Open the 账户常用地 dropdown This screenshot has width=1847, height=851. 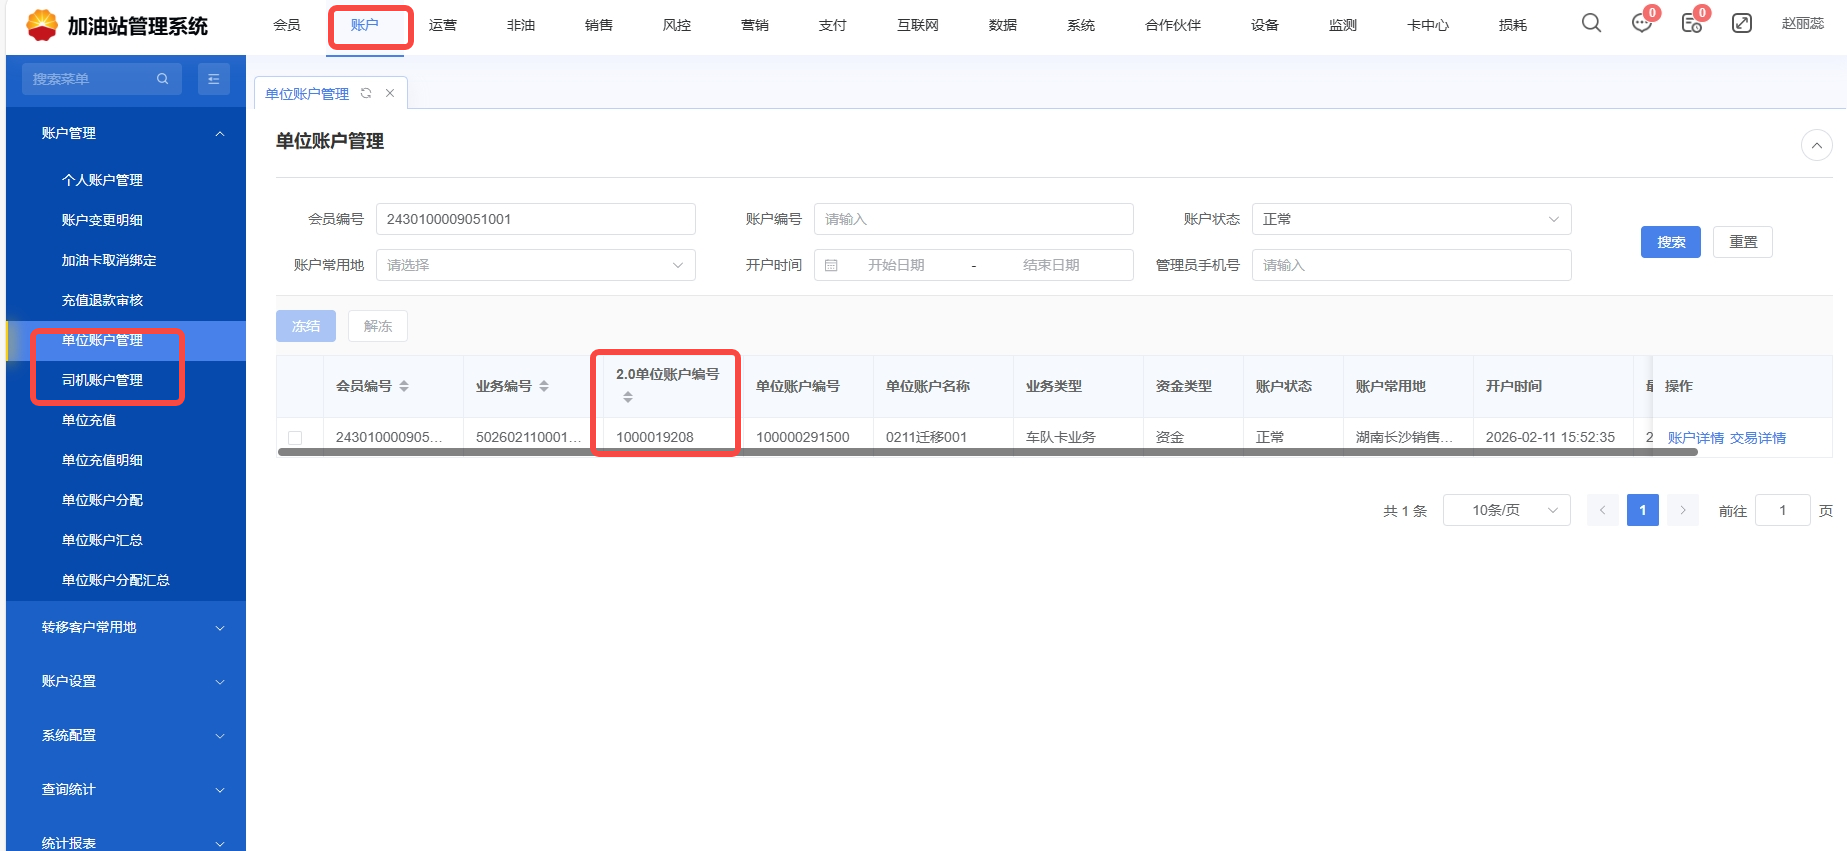[535, 265]
